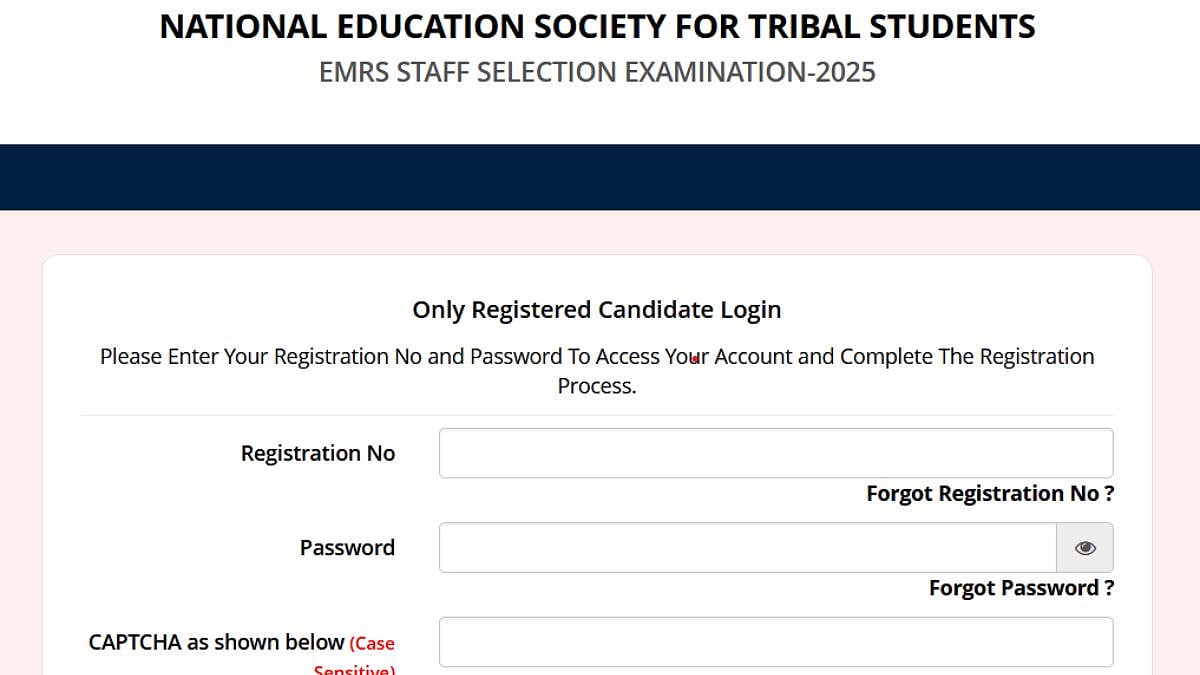Click inside the Registration No input box
Image resolution: width=1200 pixels, height=675 pixels.
click(775, 452)
